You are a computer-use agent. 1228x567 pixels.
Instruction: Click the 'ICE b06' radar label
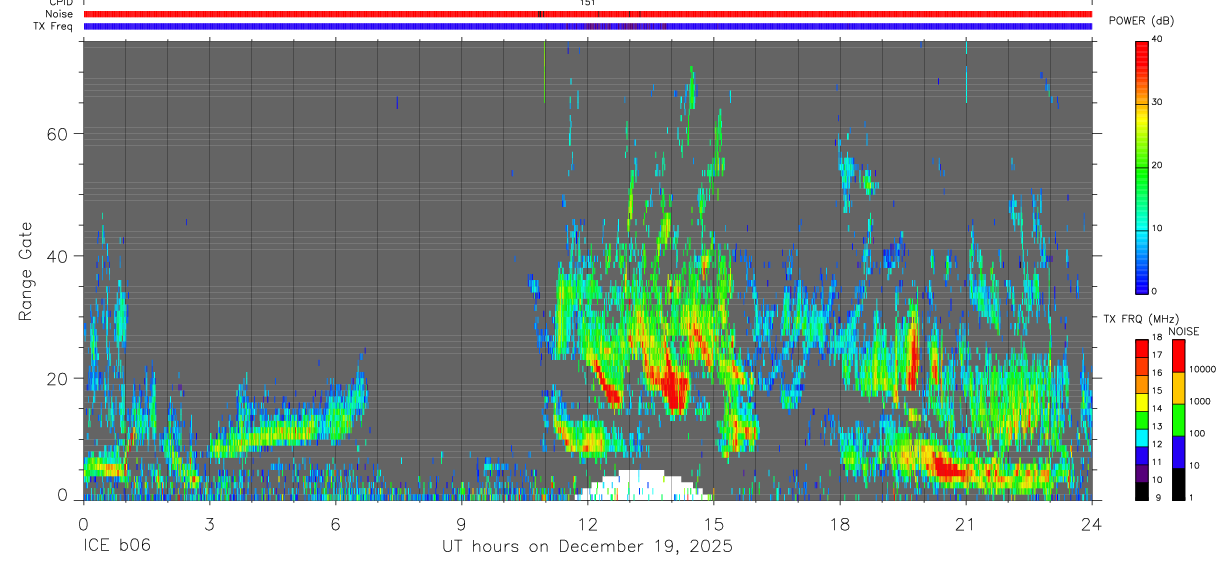pos(116,547)
